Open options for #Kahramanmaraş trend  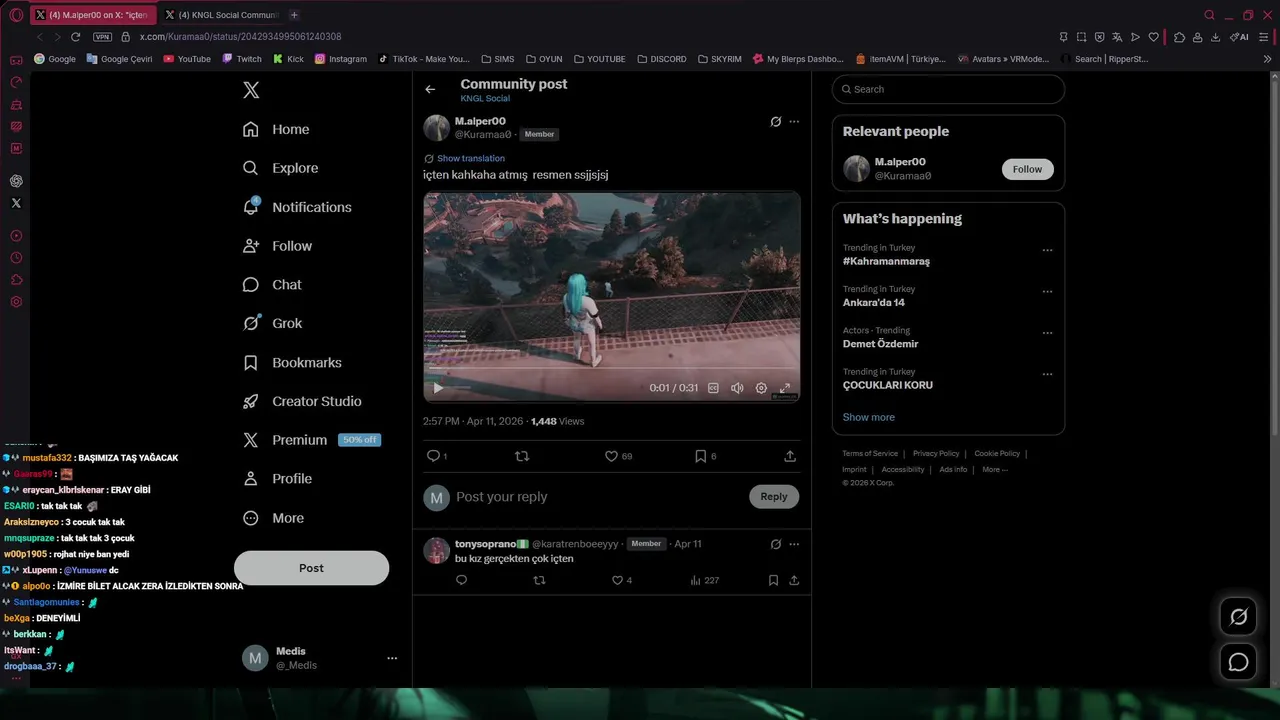[1047, 250]
